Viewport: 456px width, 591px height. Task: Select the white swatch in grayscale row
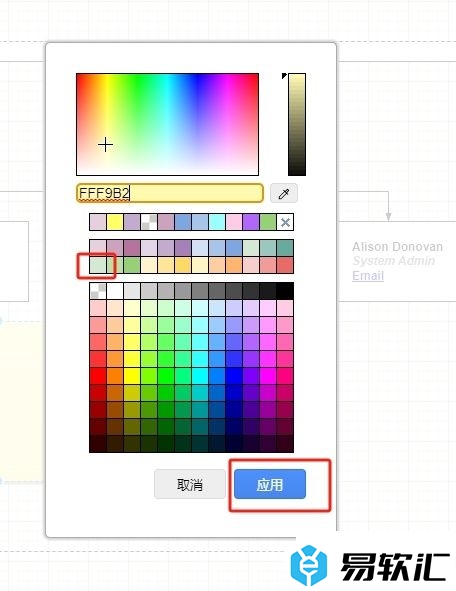(x=115, y=291)
